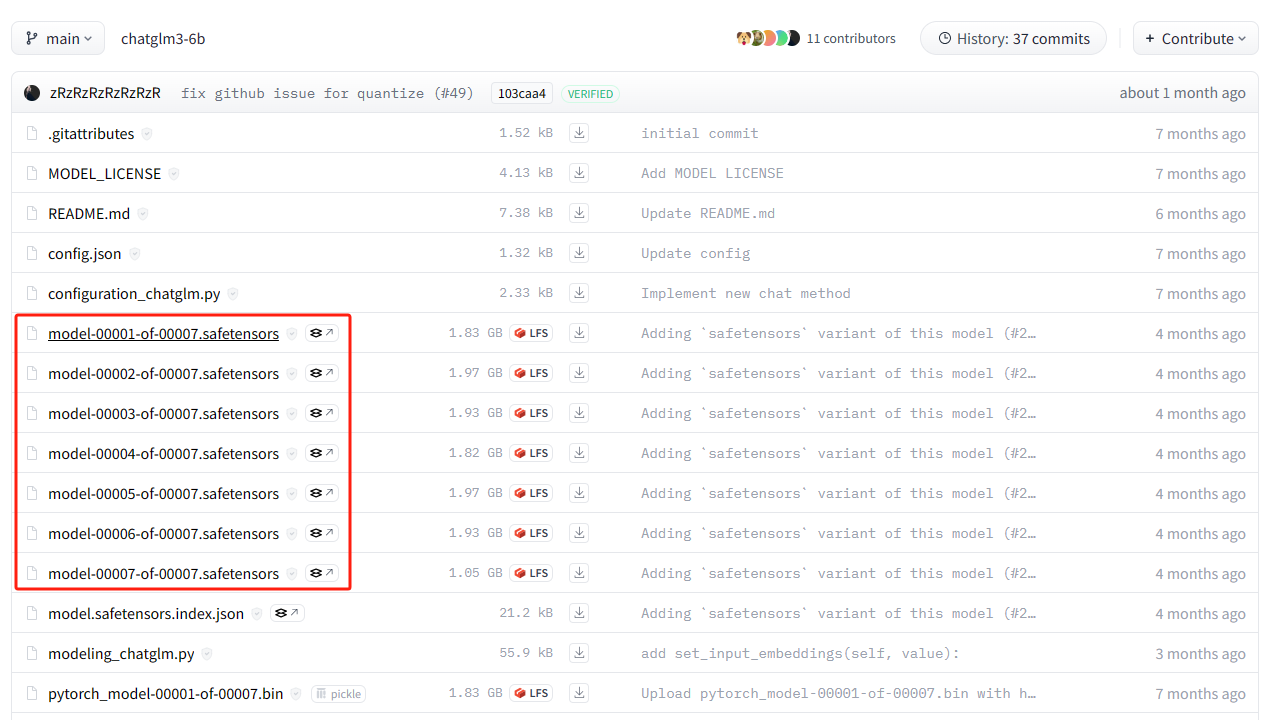The image size is (1277, 720).
Task: Download pytorch_model-00001-of-00007.bin
Action: coord(579,693)
